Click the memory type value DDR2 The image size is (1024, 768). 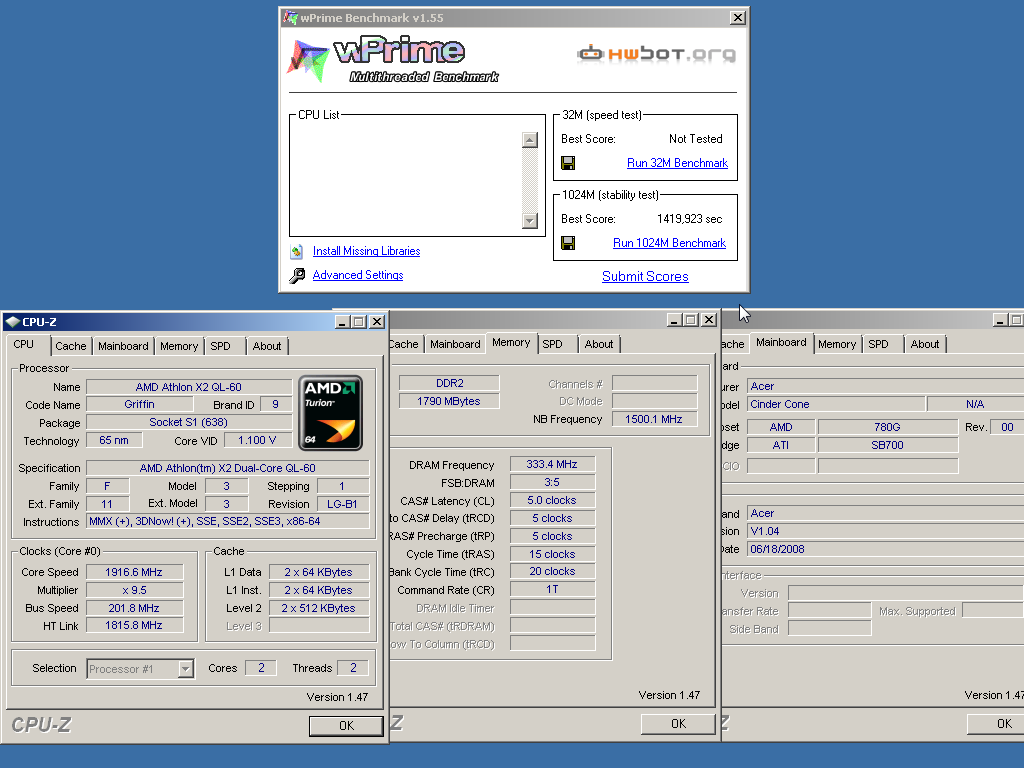(449, 383)
